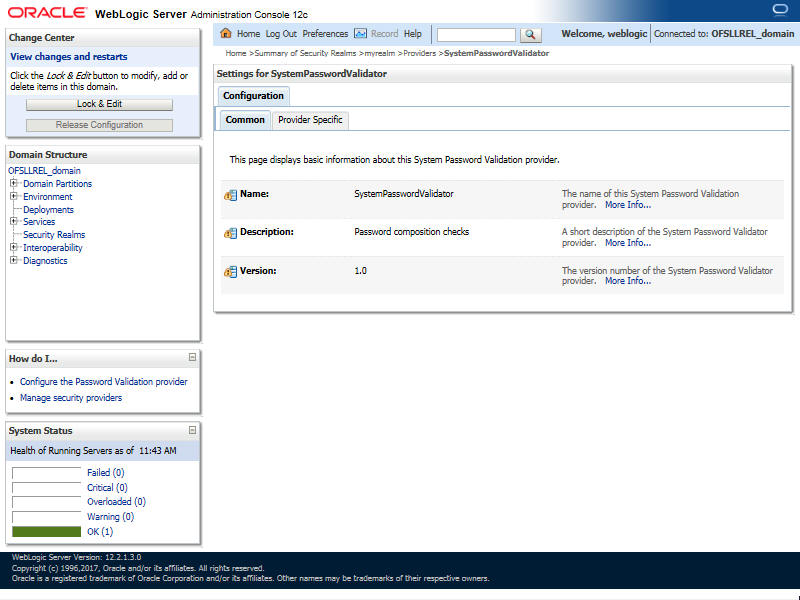800x600 pixels.
Task: Click myrealm in the breadcrumb
Action: pos(380,53)
